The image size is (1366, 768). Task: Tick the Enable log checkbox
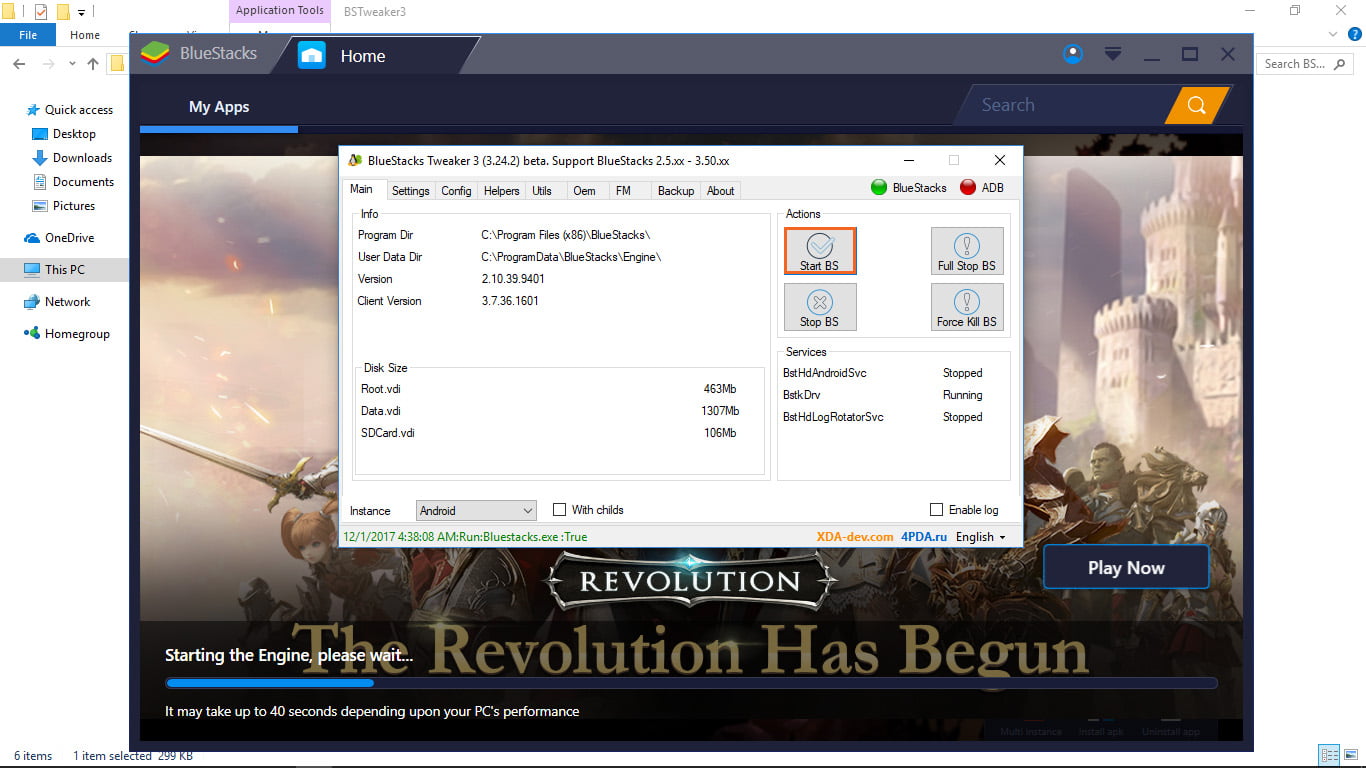[937, 510]
